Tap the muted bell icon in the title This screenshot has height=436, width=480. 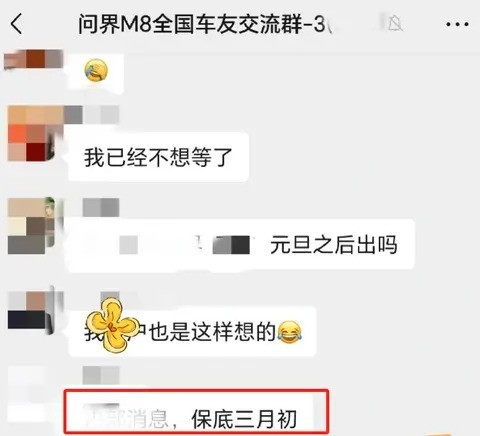point(395,23)
